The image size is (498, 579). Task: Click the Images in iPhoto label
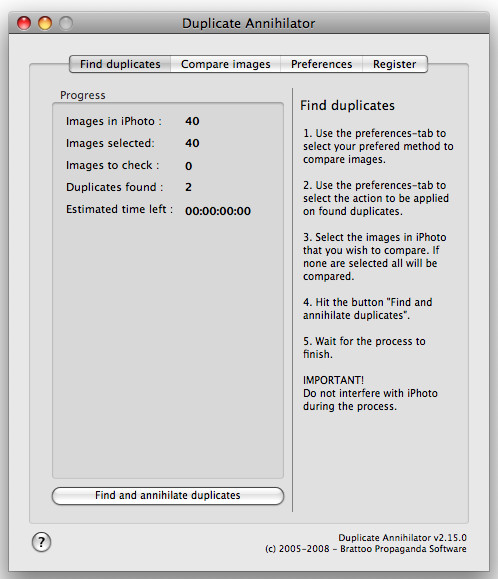pyautogui.click(x=114, y=121)
